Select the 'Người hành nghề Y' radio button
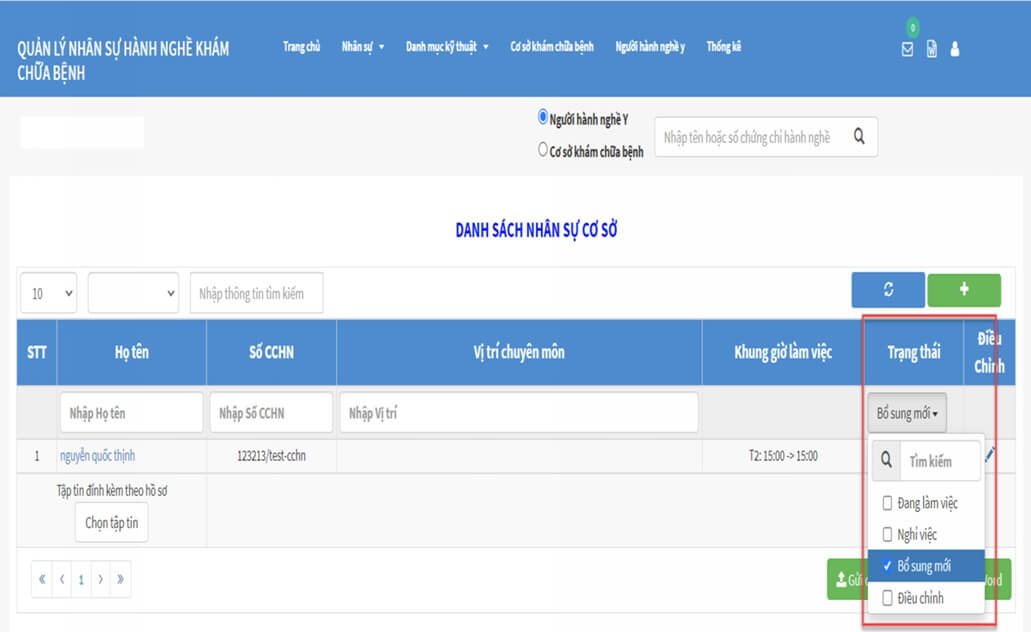Screen dimensions: 1031x632 (x=543, y=118)
